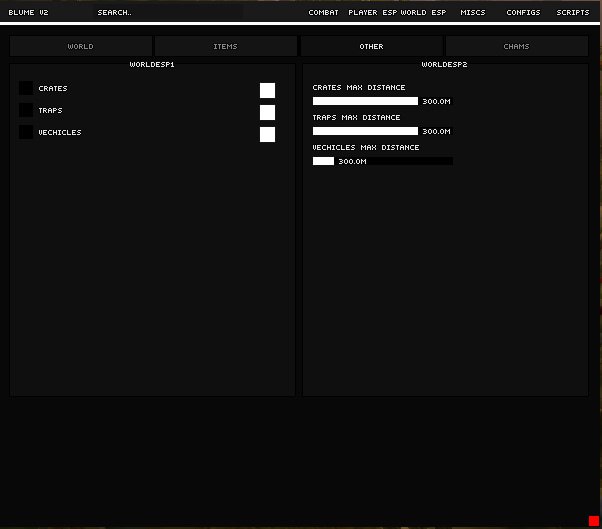Viewport: 602px width, 529px height.
Task: Pick the Traps color swatch
Action: (x=267, y=112)
